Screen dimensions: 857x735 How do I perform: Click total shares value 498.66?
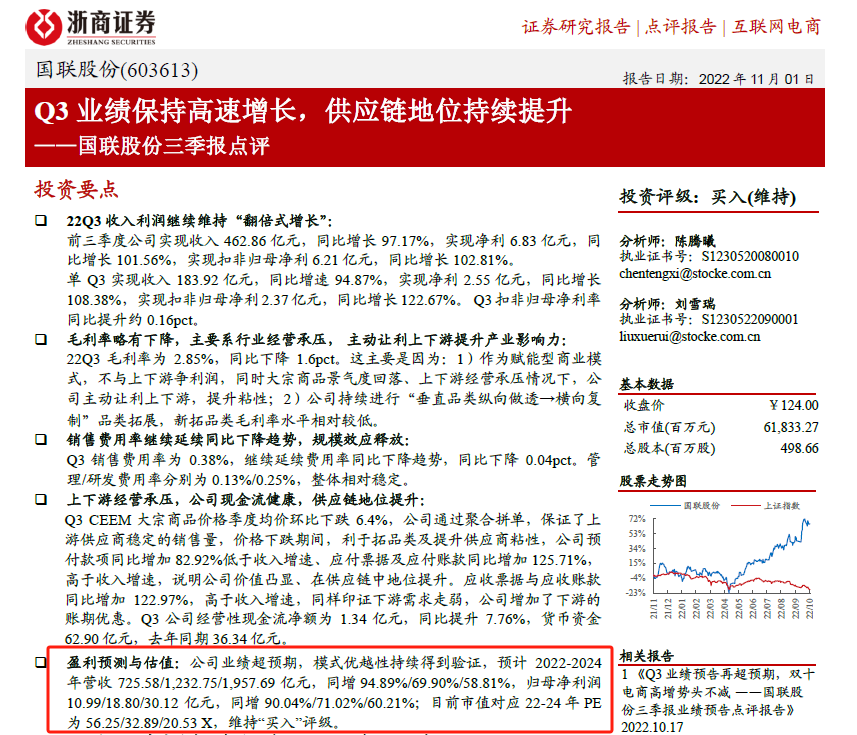point(800,449)
